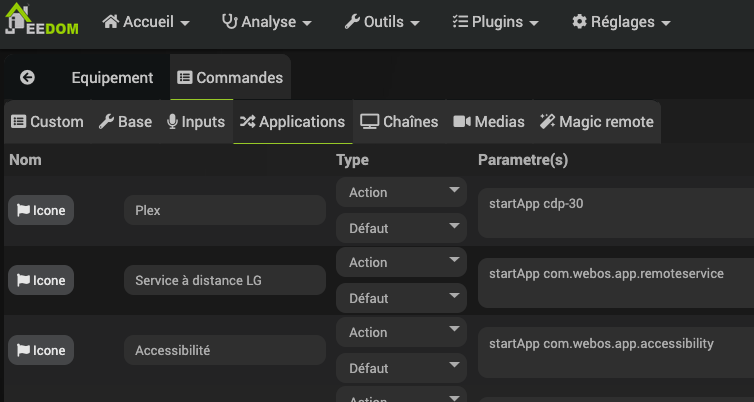
Task: Open the Action type dropdown for Plex
Action: 401,192
